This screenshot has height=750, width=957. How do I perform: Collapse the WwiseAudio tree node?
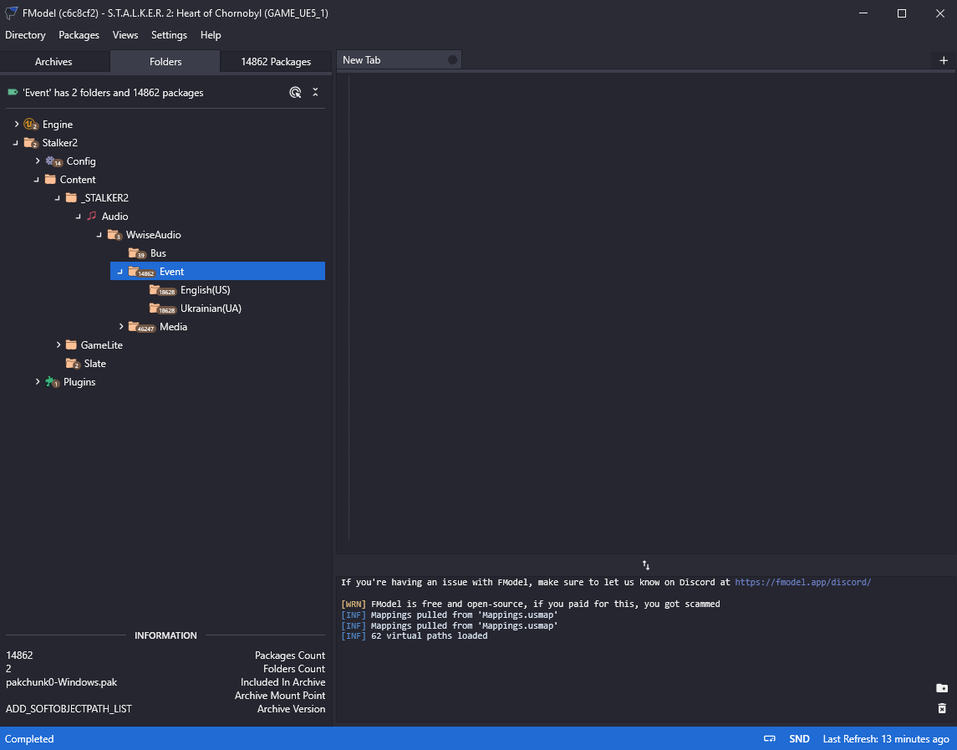tap(99, 235)
